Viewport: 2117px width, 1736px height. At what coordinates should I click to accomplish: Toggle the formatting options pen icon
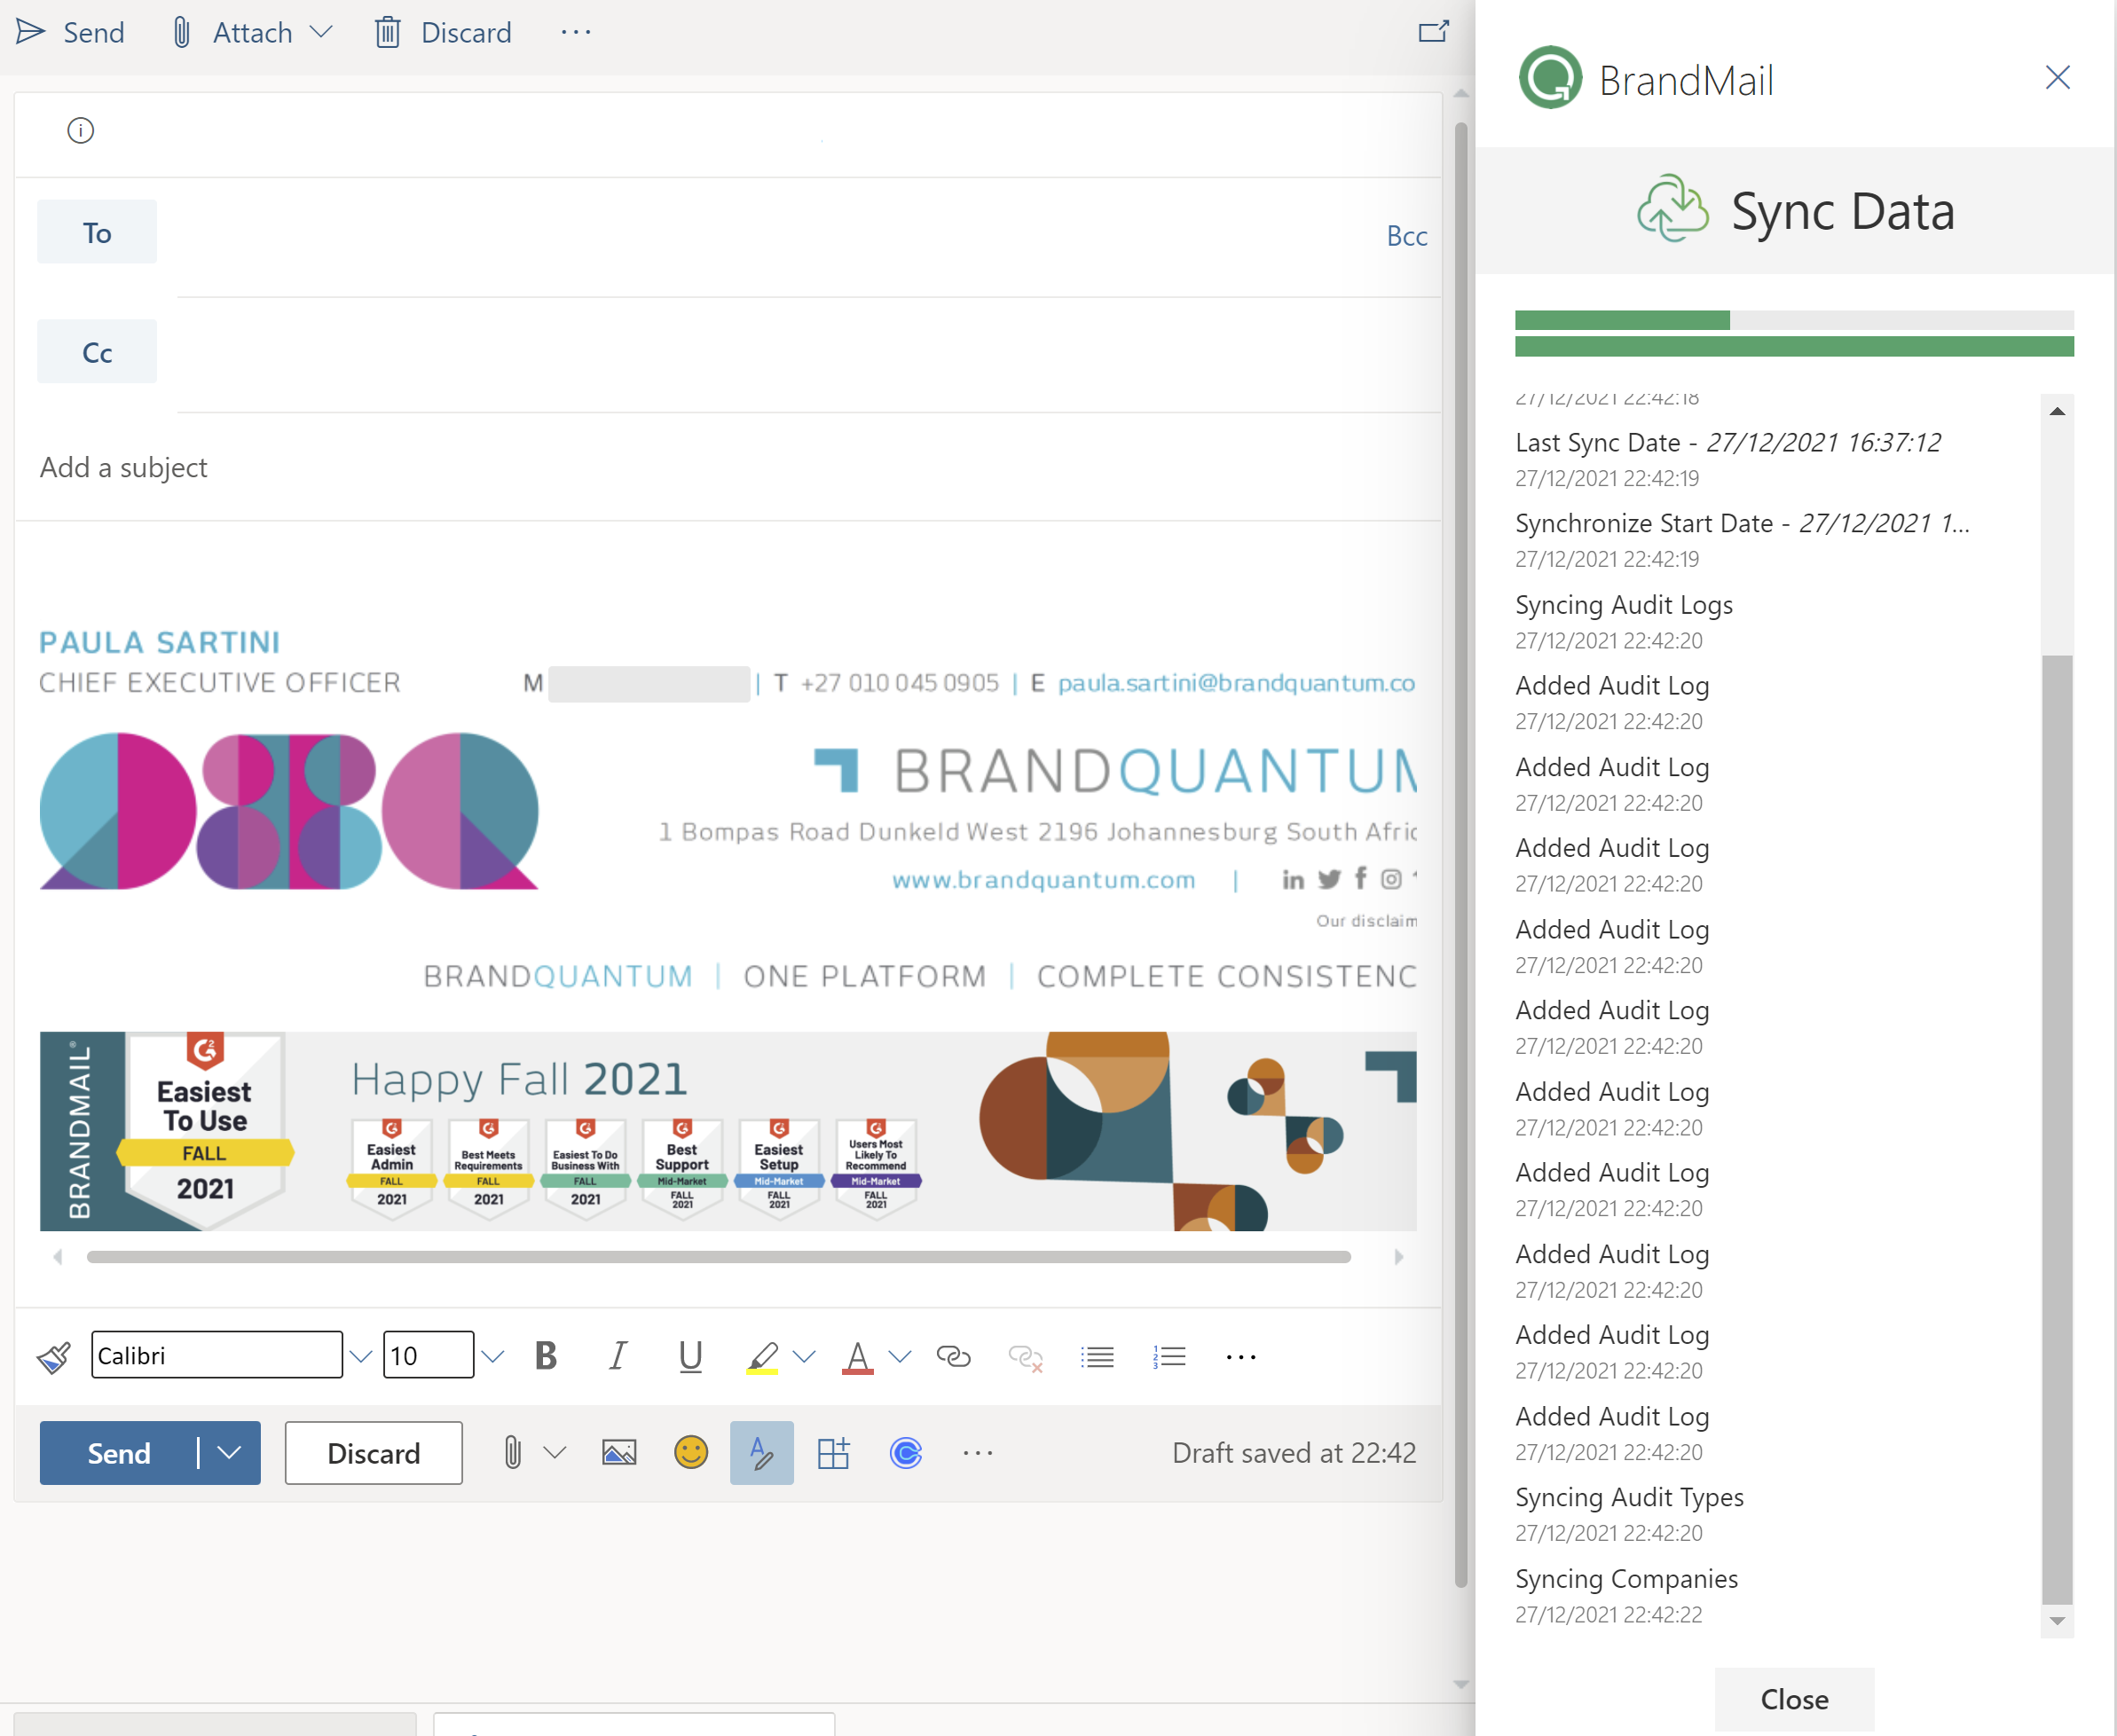[762, 1453]
